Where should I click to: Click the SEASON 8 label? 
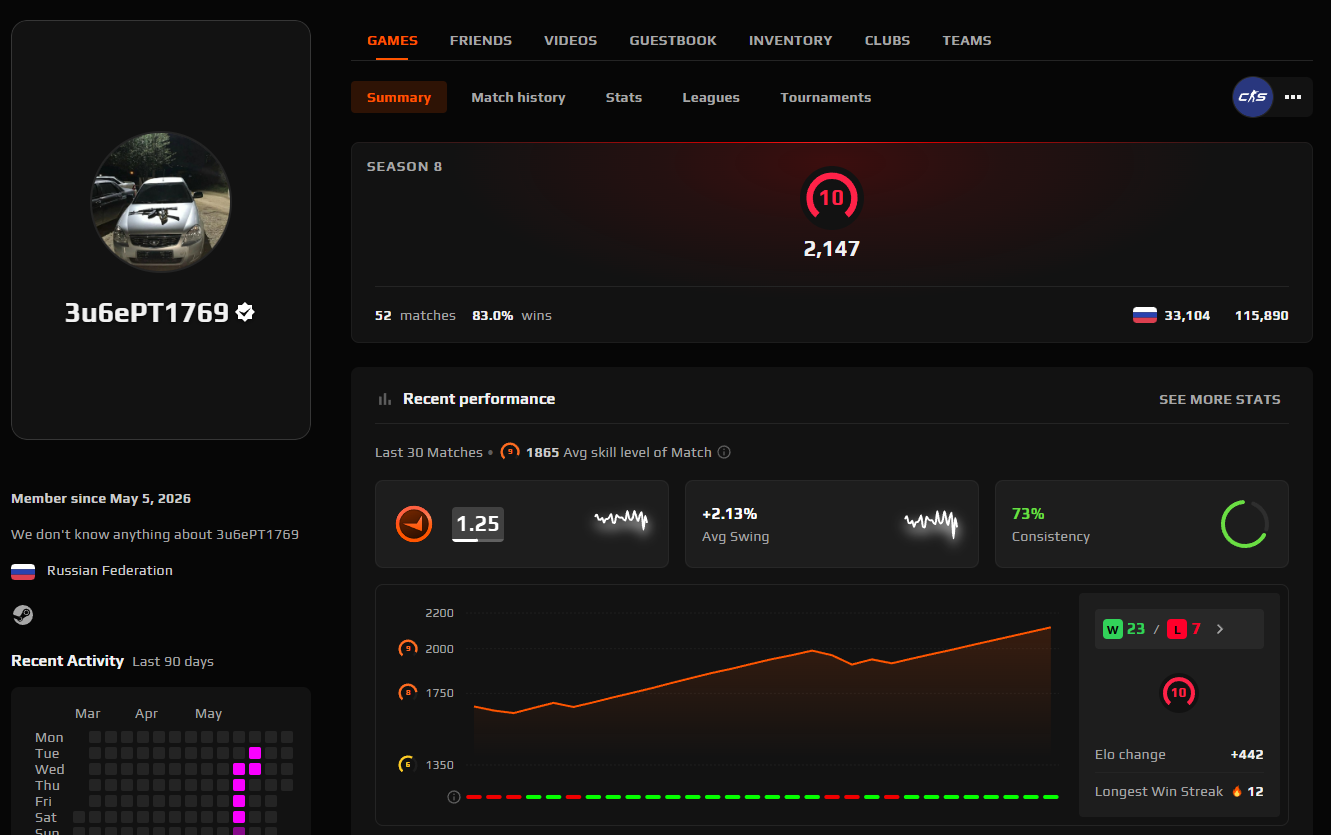[404, 167]
